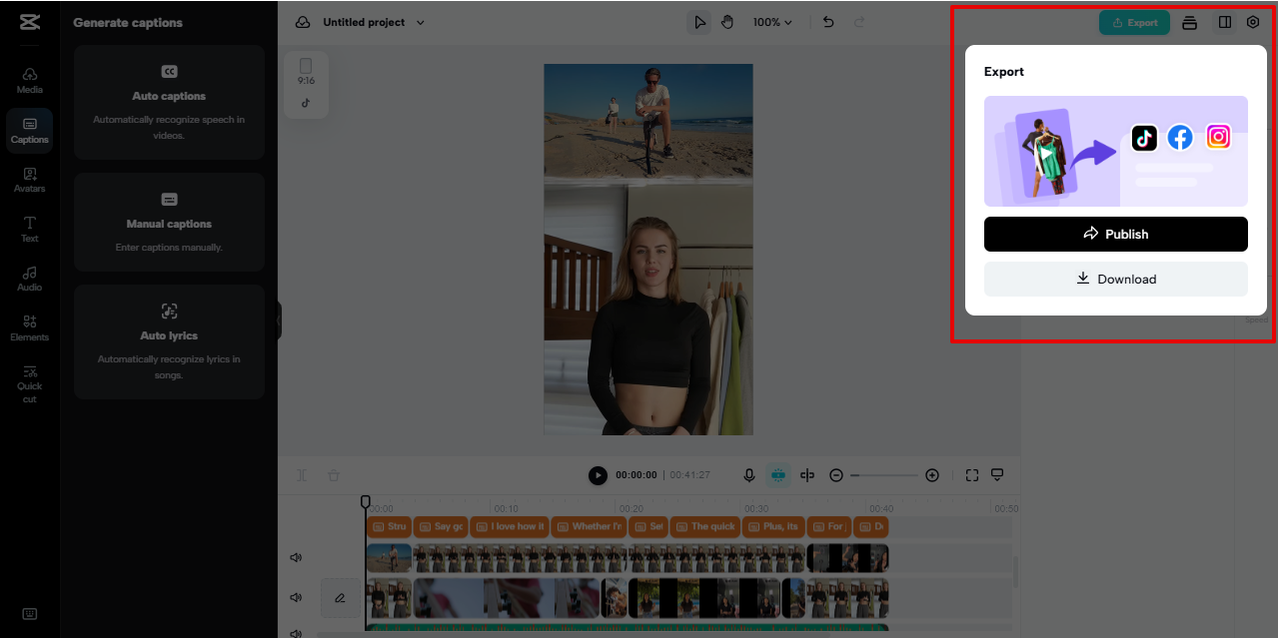
Task: Toggle the side-by-side panel layout icon
Action: [x=1225, y=21]
